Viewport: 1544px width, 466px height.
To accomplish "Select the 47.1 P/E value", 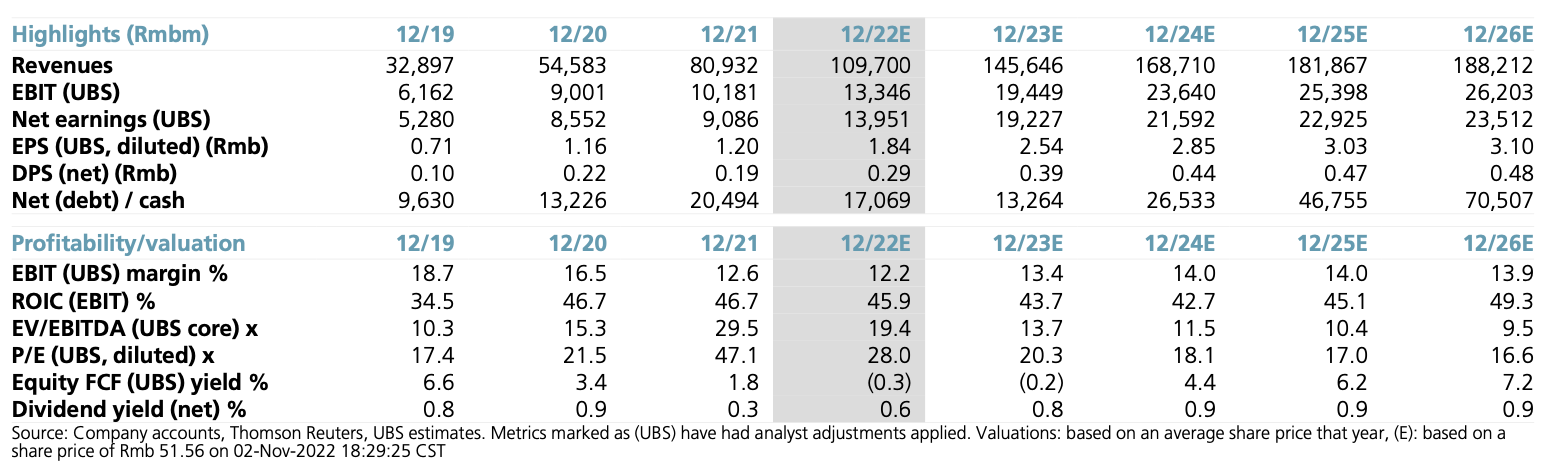I will [x=739, y=355].
